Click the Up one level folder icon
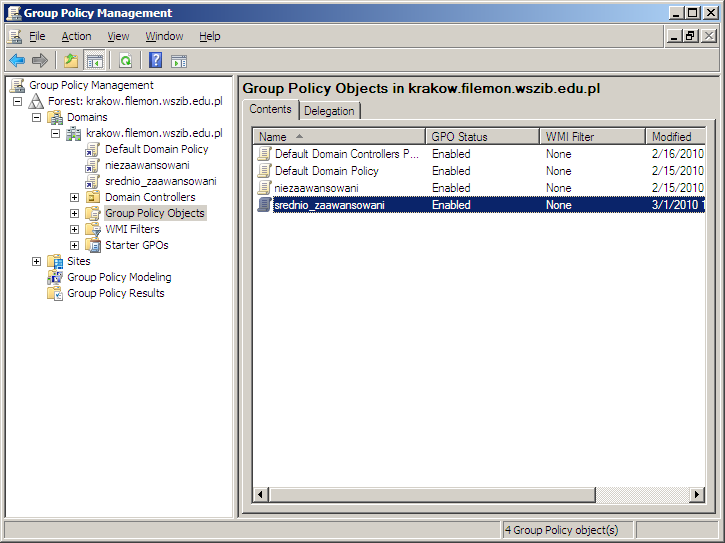The width and height of the screenshot is (725, 543). (x=71, y=61)
